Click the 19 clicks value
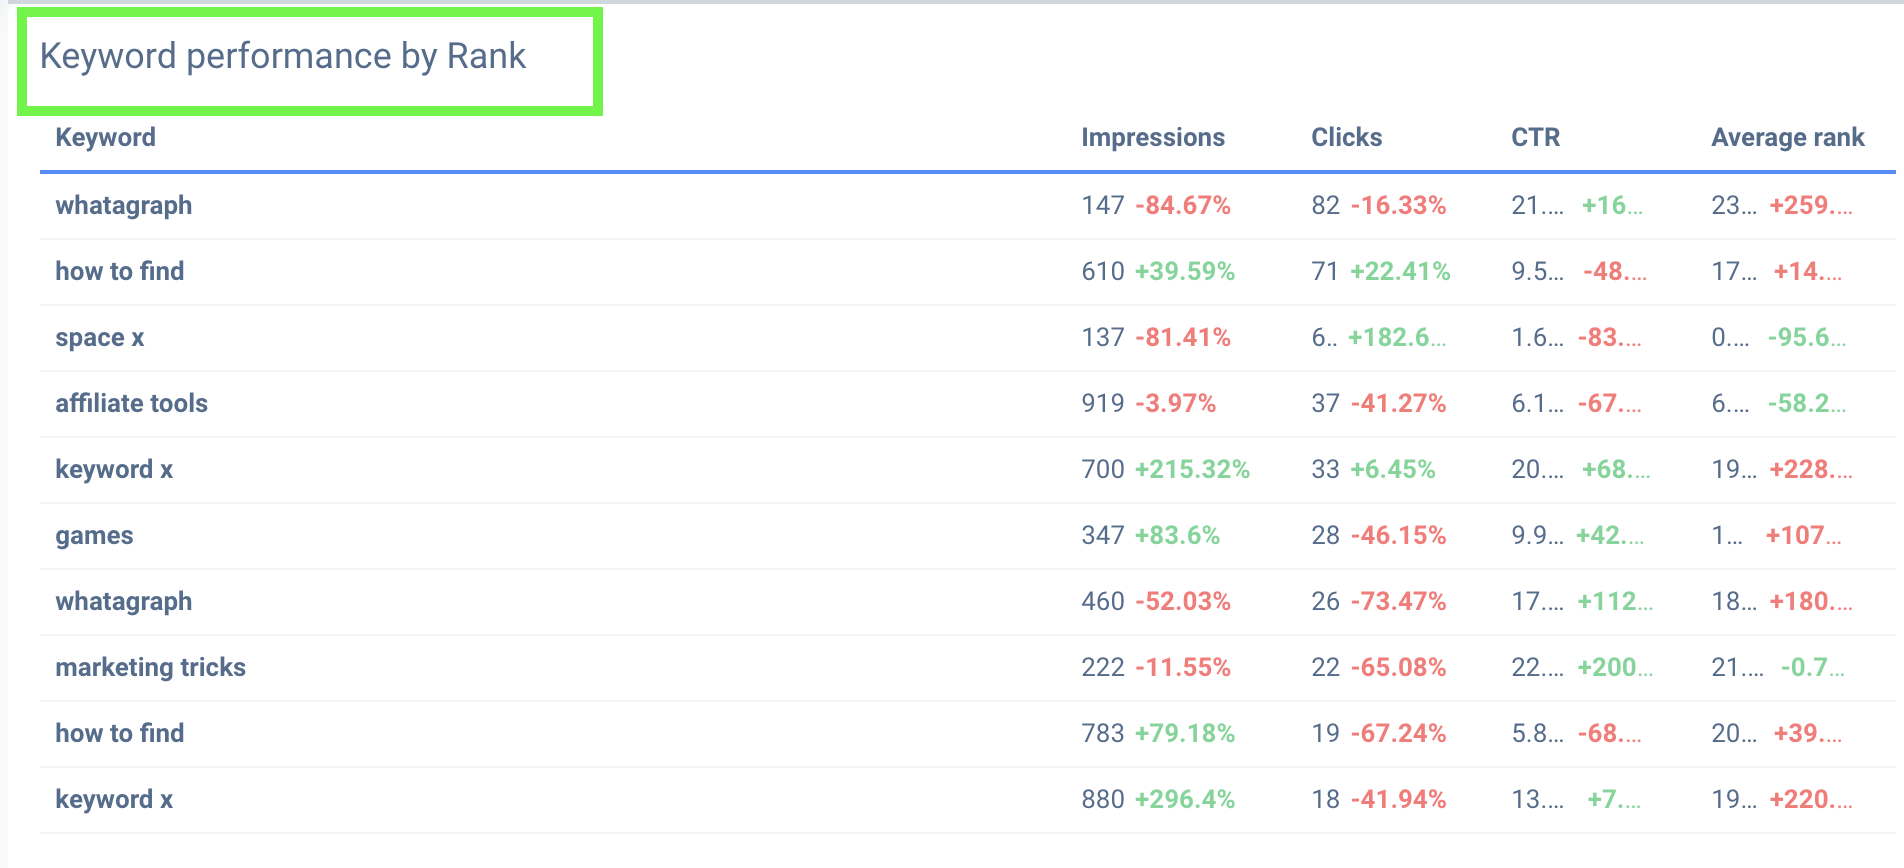 1326,733
